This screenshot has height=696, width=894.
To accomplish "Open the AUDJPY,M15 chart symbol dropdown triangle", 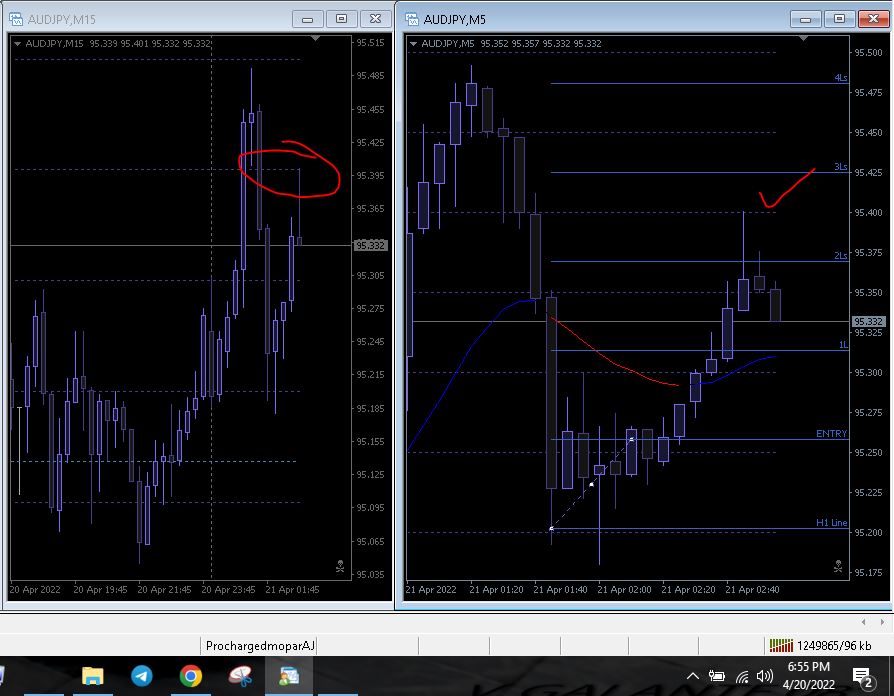I will click(x=17, y=43).
